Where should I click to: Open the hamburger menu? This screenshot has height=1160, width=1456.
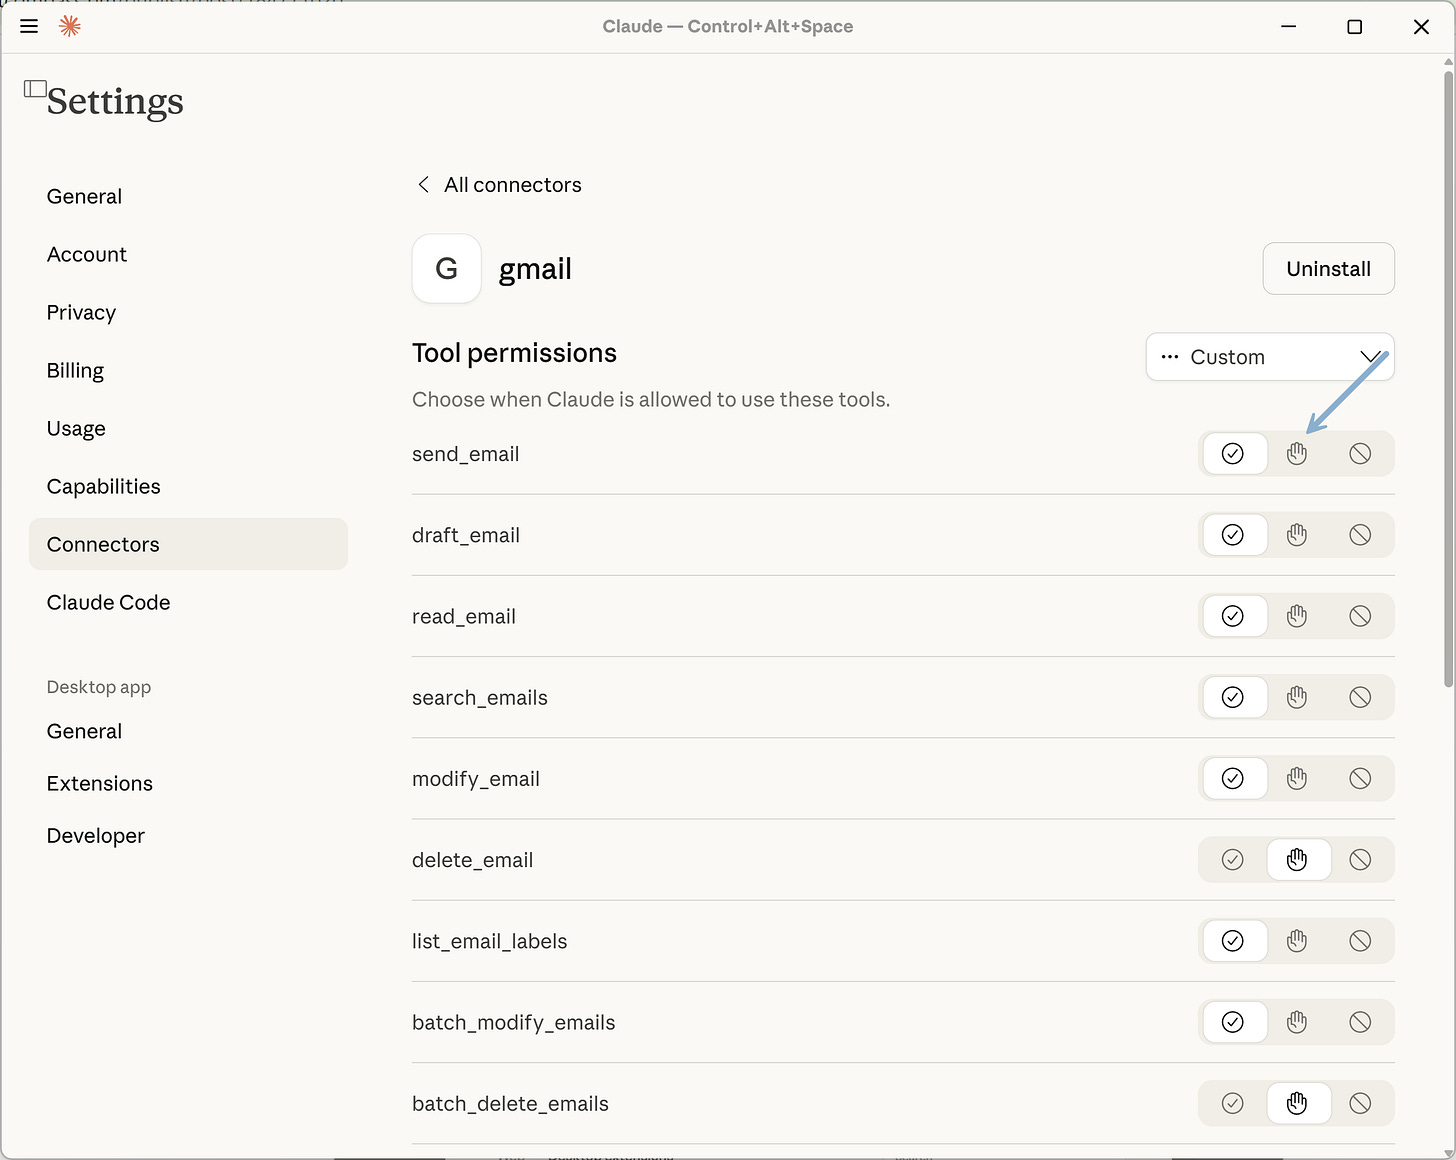click(28, 26)
